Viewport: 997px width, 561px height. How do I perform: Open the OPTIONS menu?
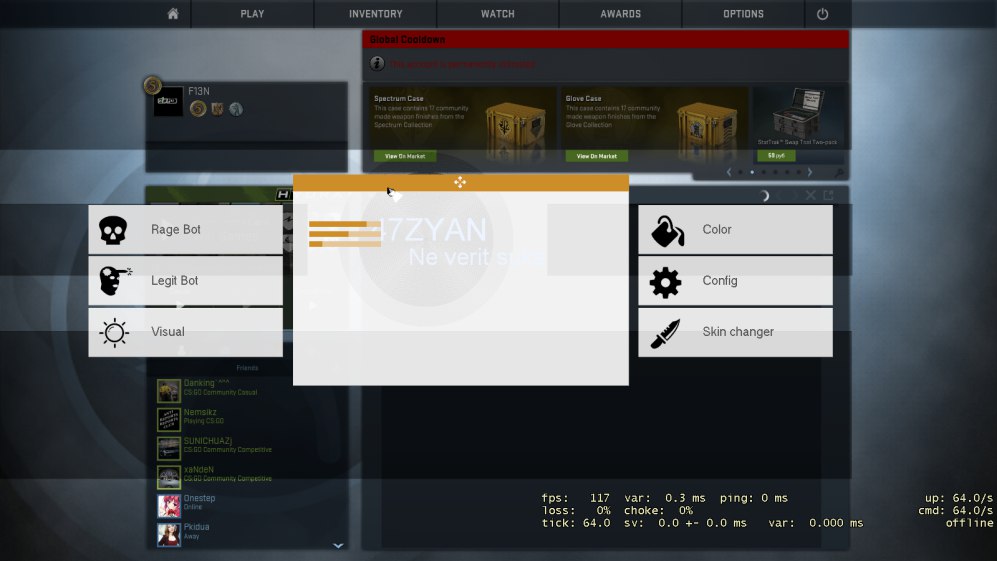pos(743,13)
